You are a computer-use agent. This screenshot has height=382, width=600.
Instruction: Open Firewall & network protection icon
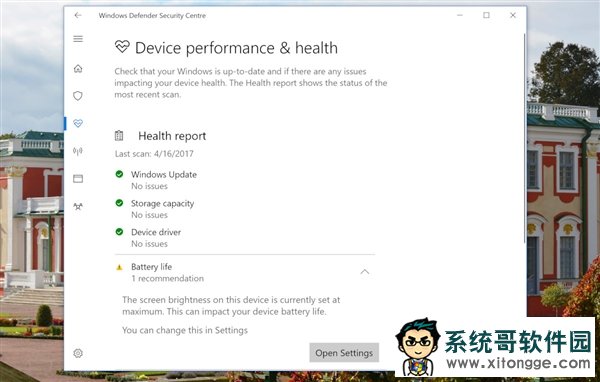78,151
